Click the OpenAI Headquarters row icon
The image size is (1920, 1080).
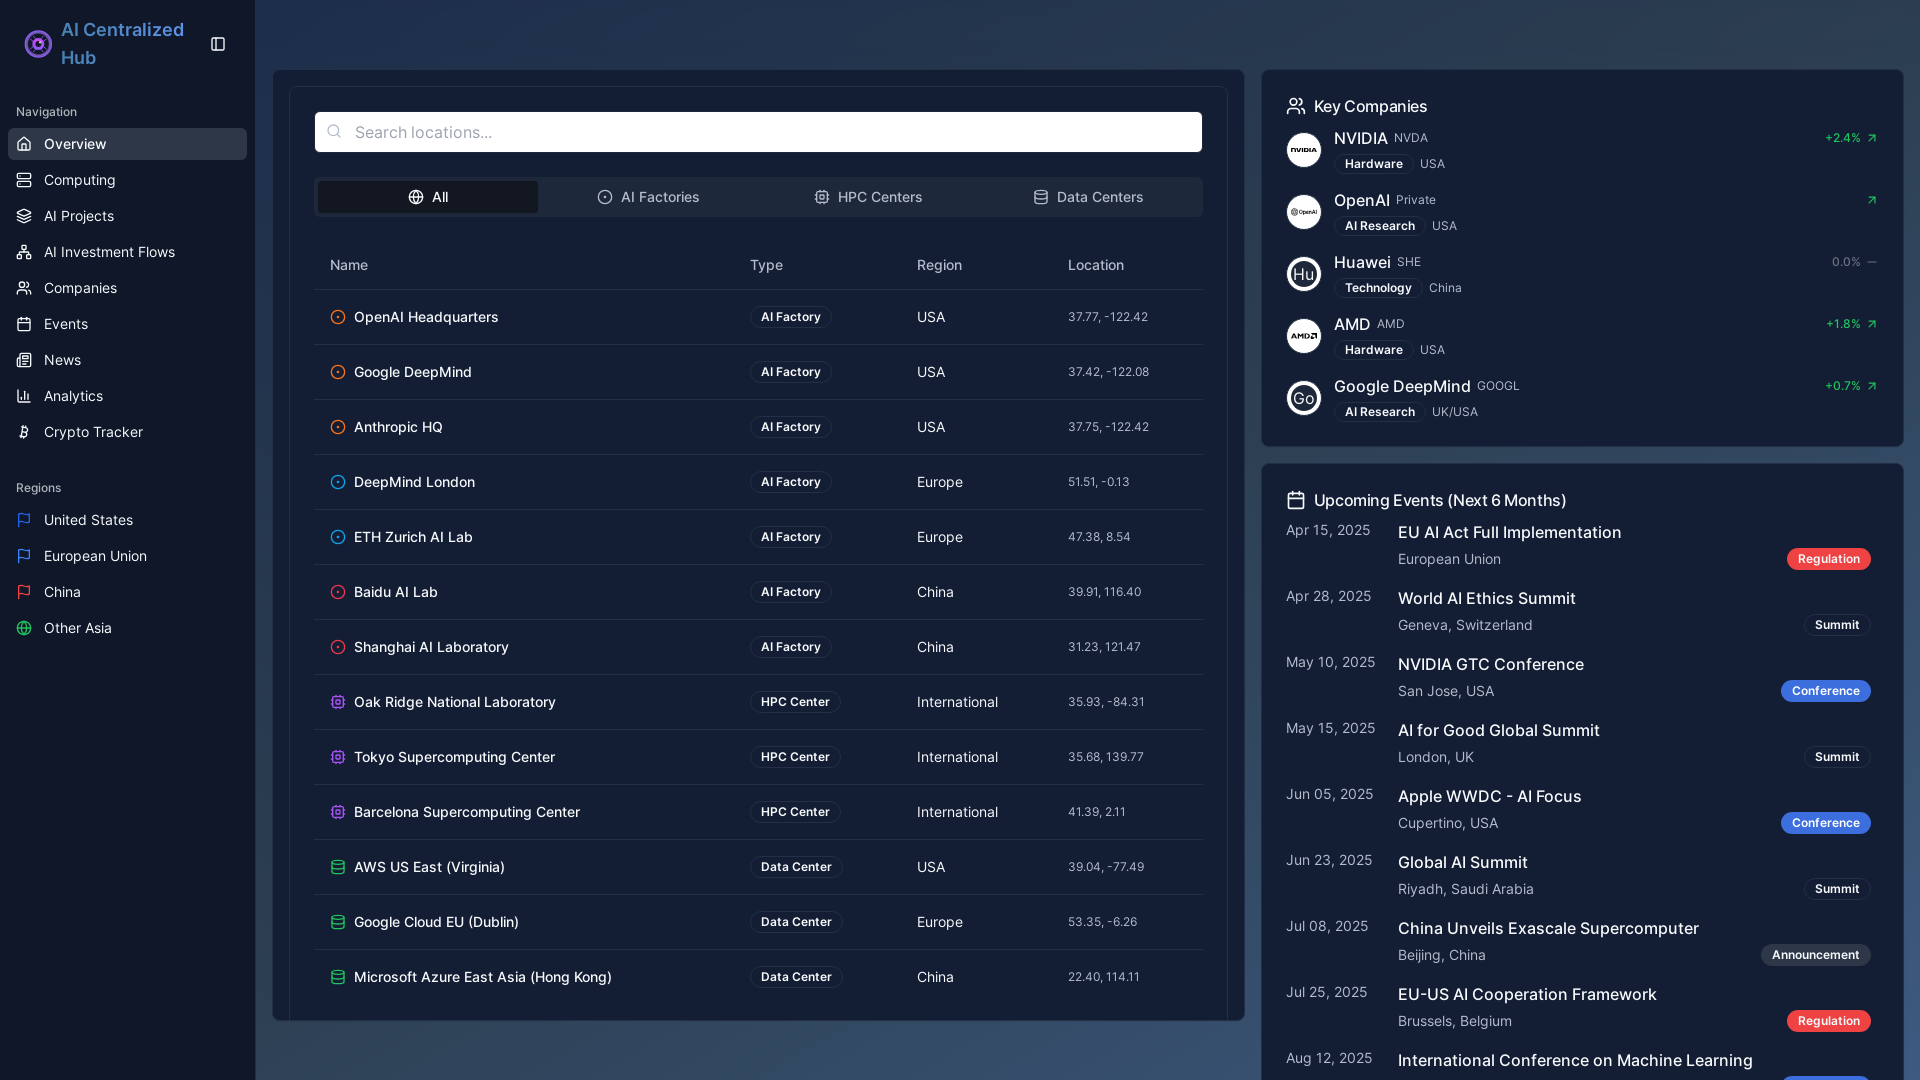pos(338,317)
